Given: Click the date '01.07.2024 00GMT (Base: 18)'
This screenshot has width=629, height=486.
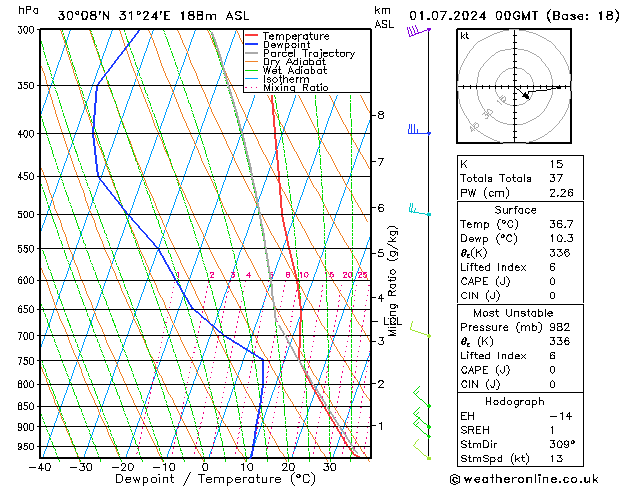Looking at the screenshot, I should coord(514,16).
